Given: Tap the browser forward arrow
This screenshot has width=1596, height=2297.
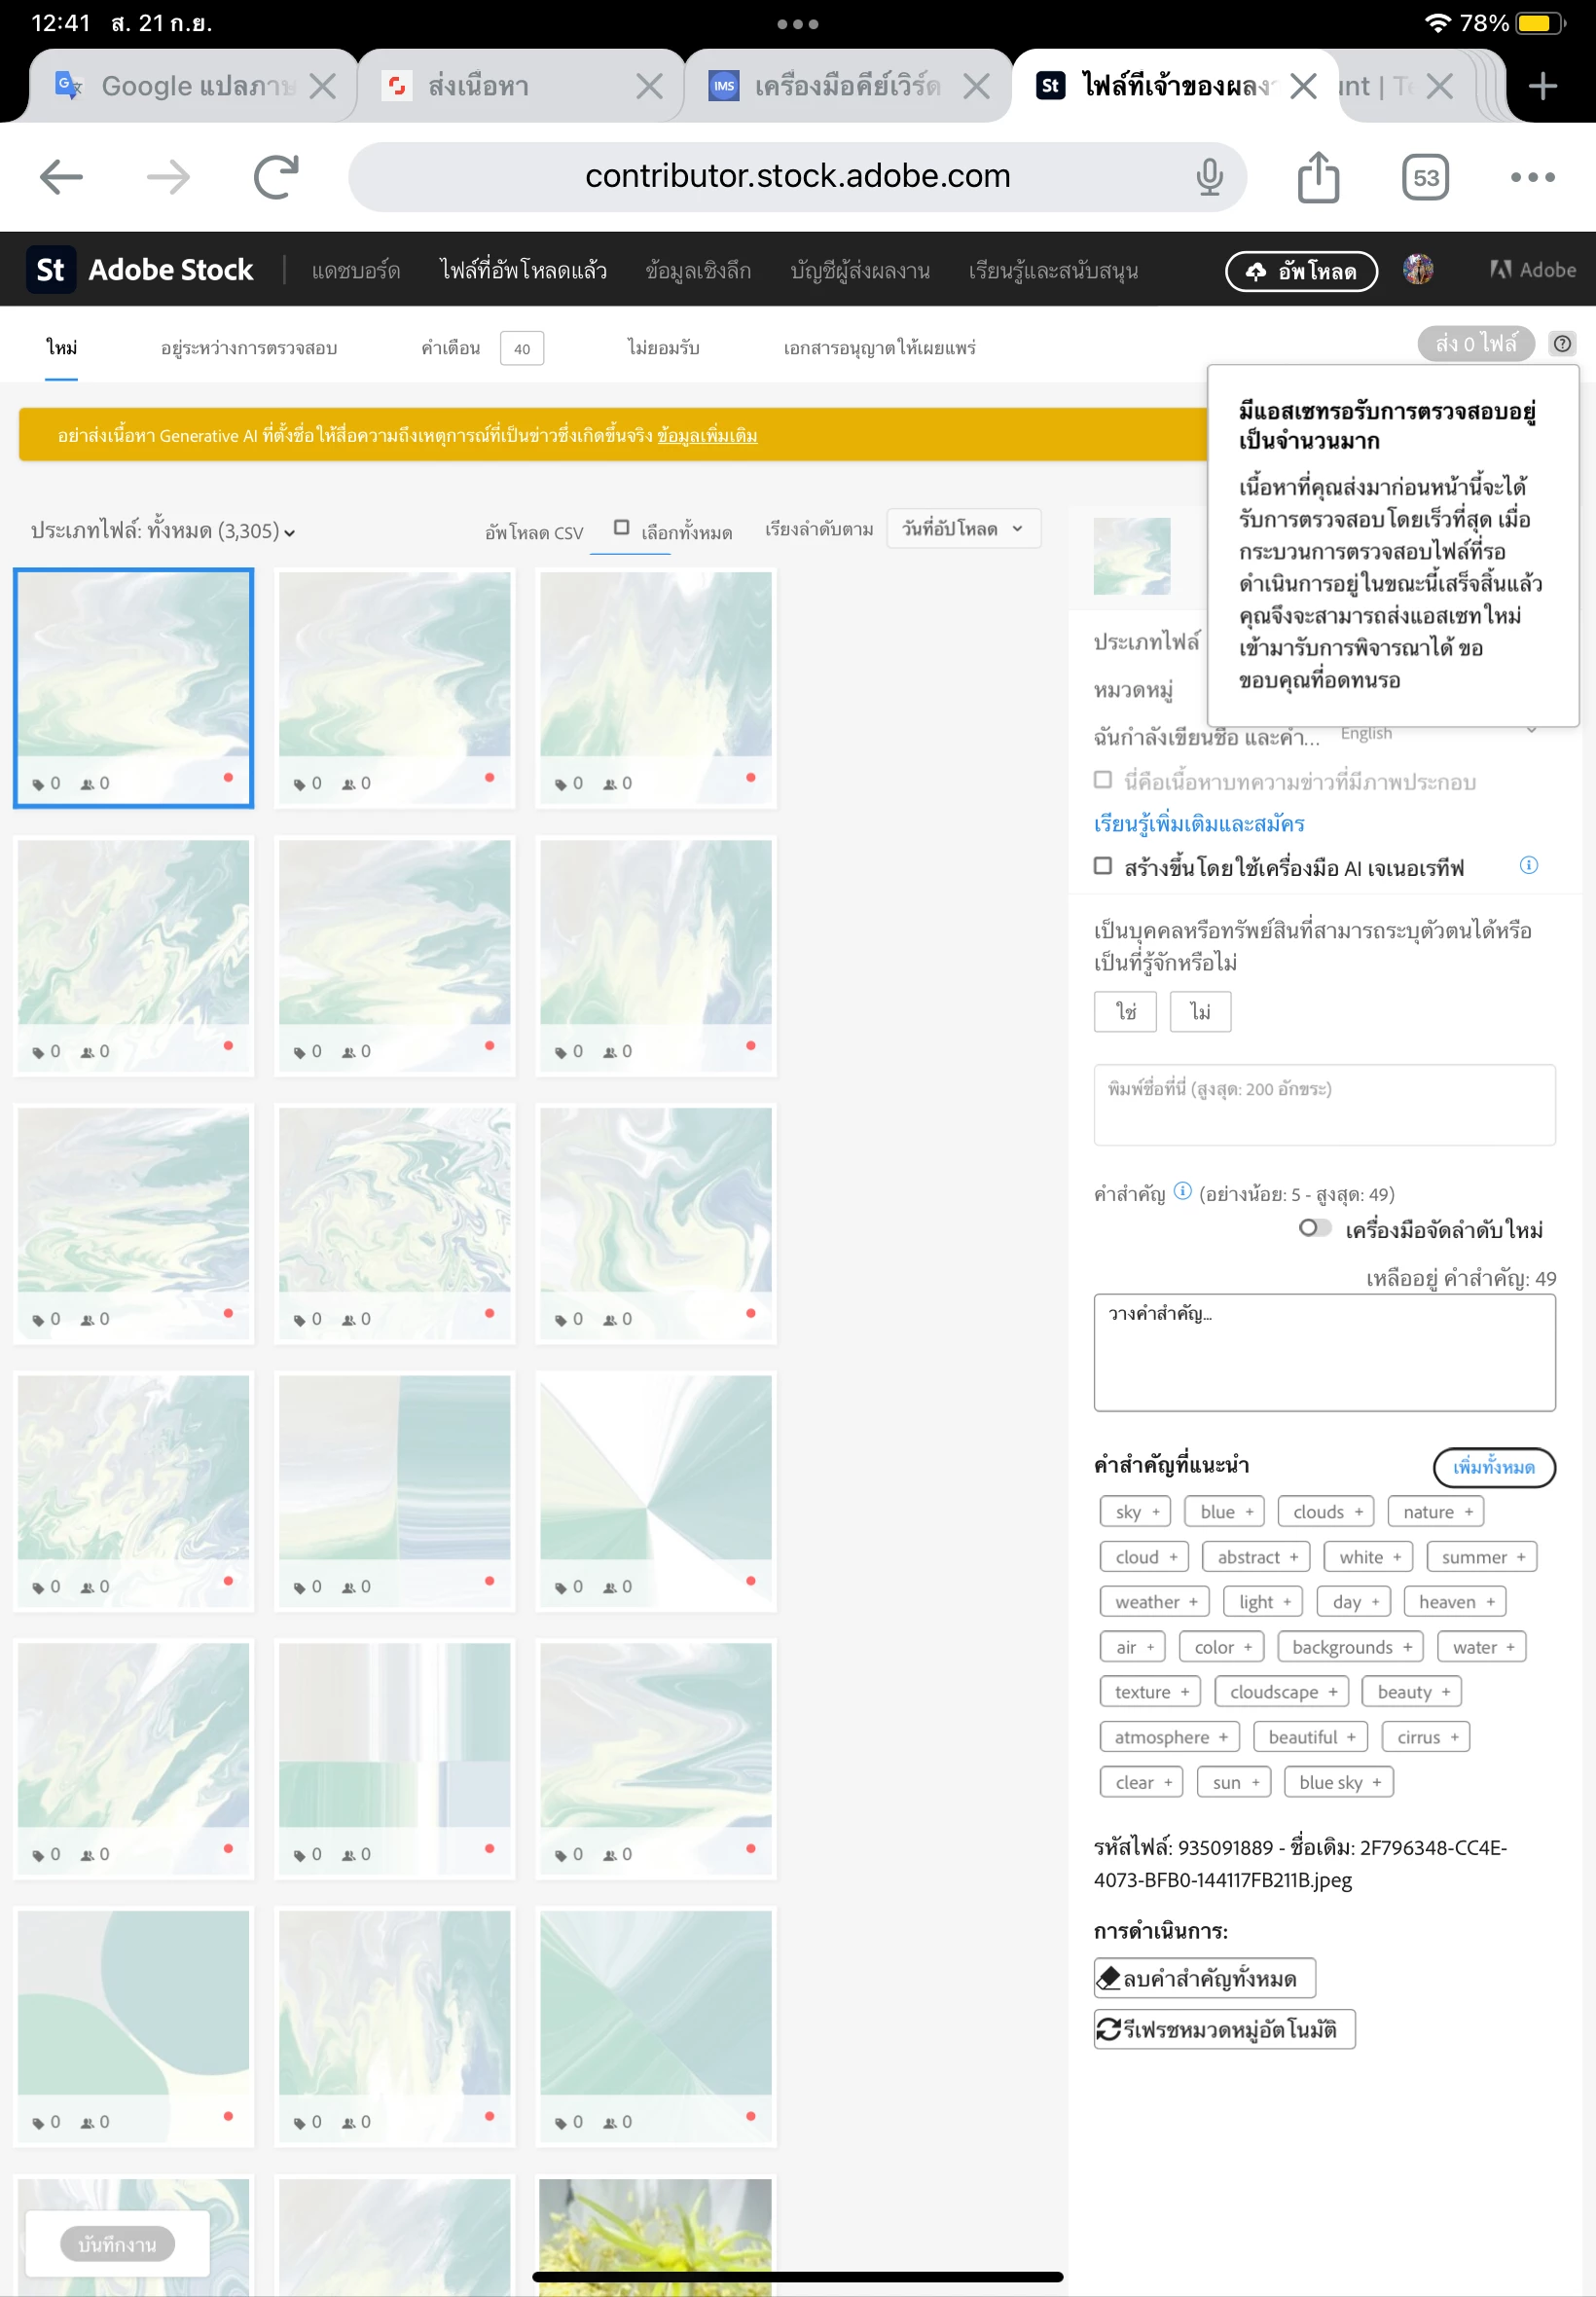Looking at the screenshot, I should coord(168,177).
